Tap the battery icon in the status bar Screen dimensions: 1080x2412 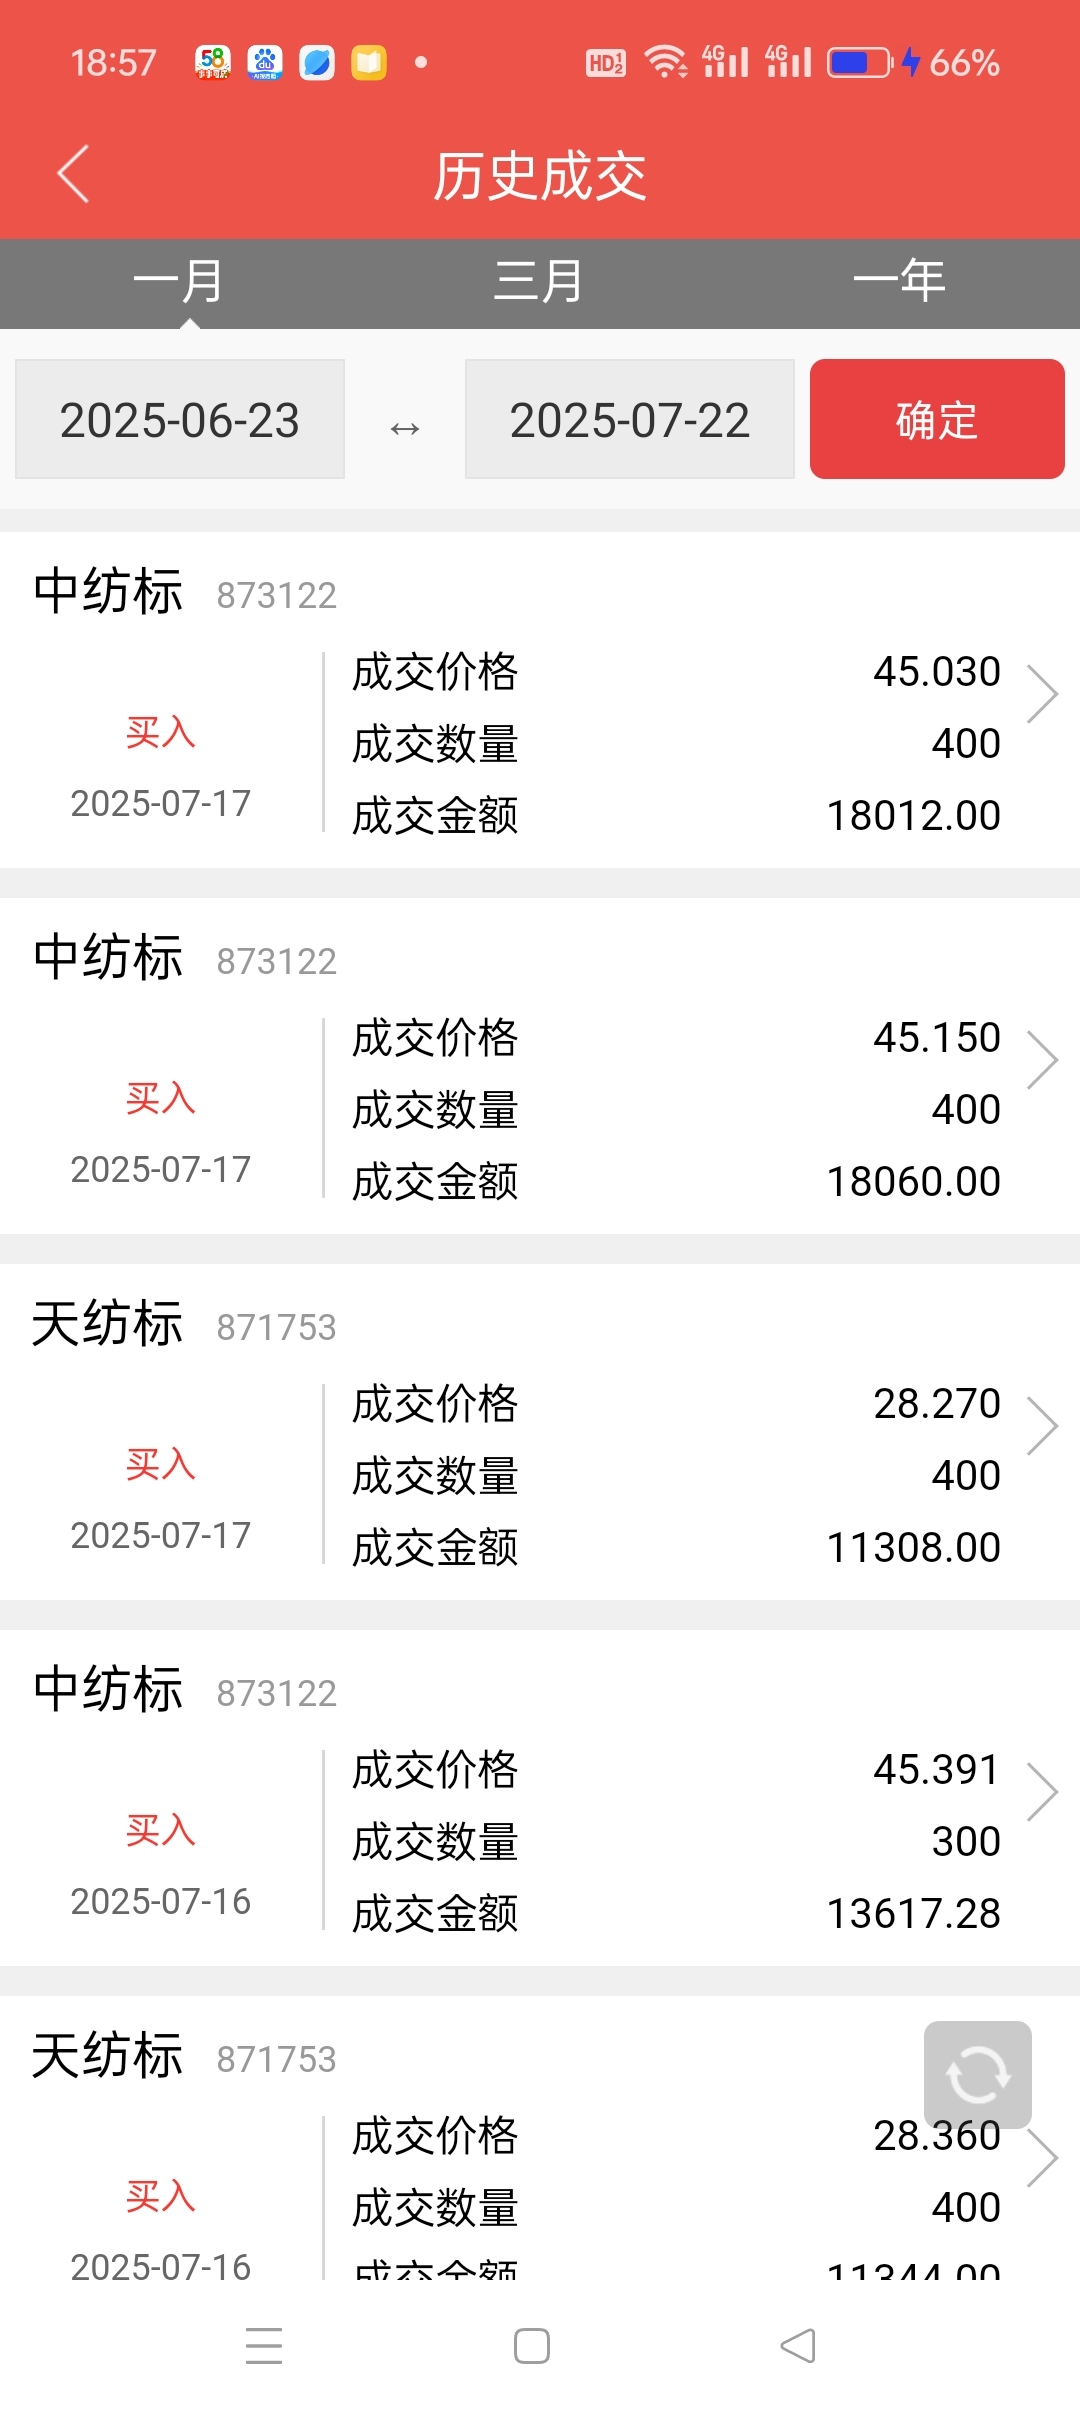click(x=860, y=63)
